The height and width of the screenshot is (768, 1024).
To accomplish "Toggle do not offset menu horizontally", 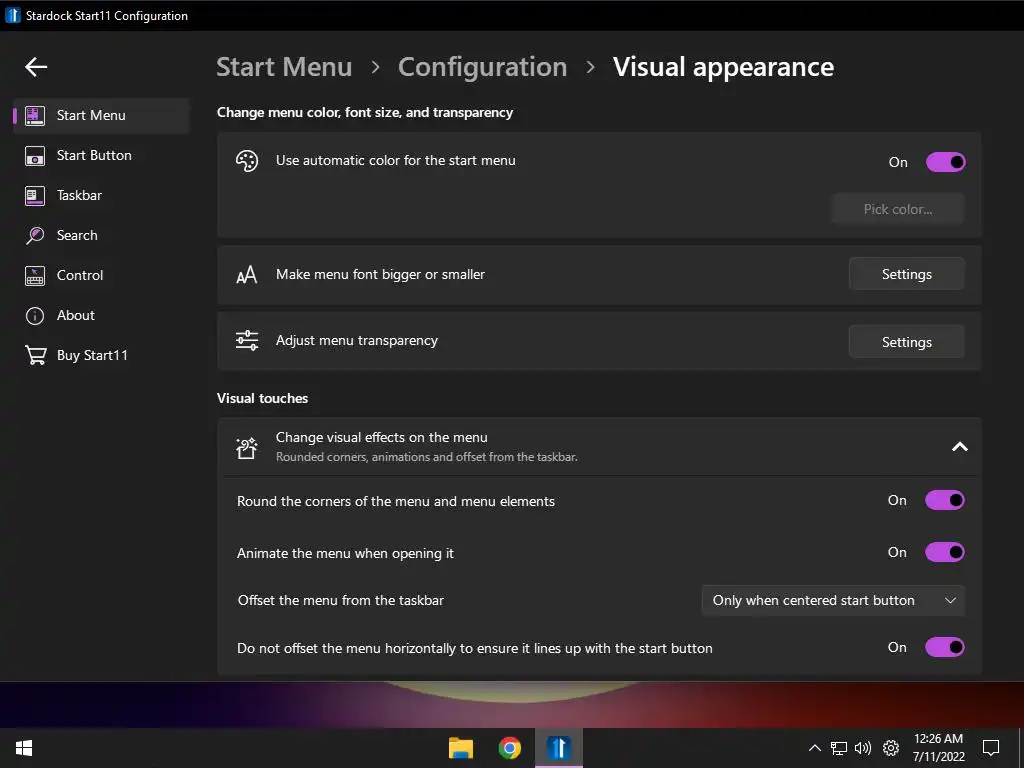I will coord(945,647).
